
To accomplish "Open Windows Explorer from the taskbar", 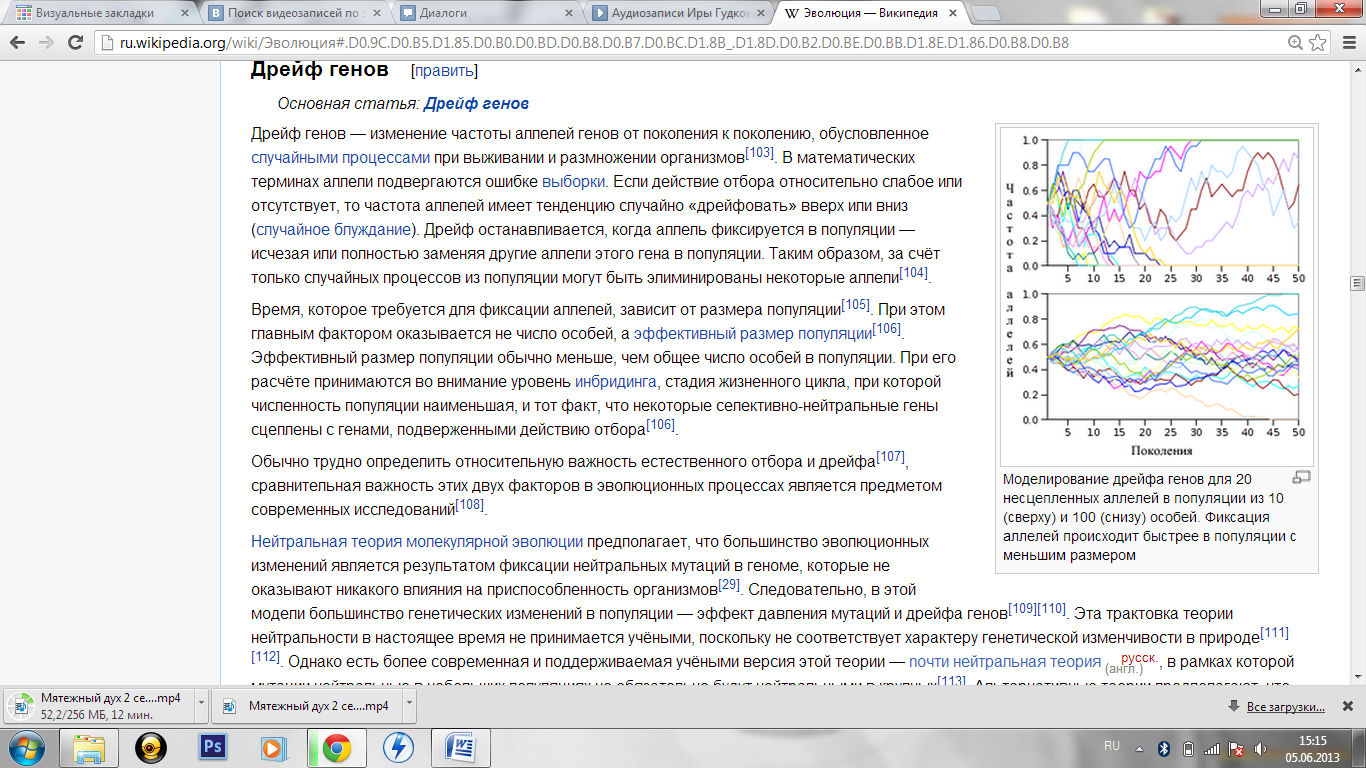I will pyautogui.click(x=90, y=747).
